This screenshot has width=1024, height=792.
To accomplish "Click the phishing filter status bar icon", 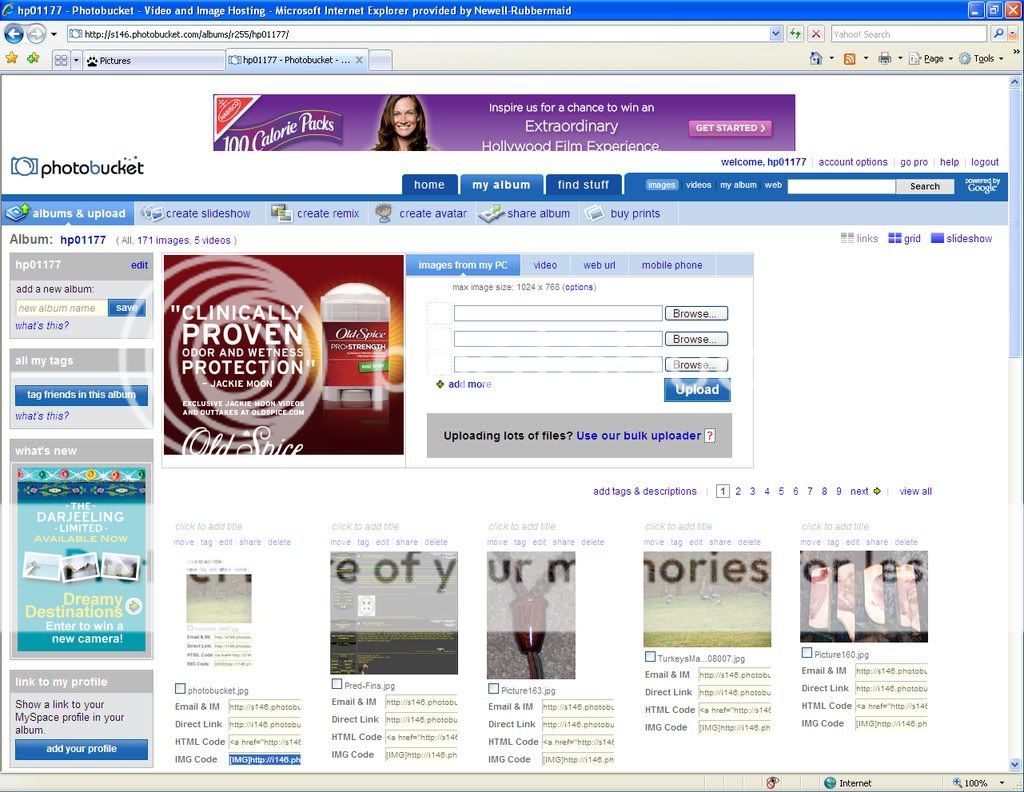I will tap(773, 782).
